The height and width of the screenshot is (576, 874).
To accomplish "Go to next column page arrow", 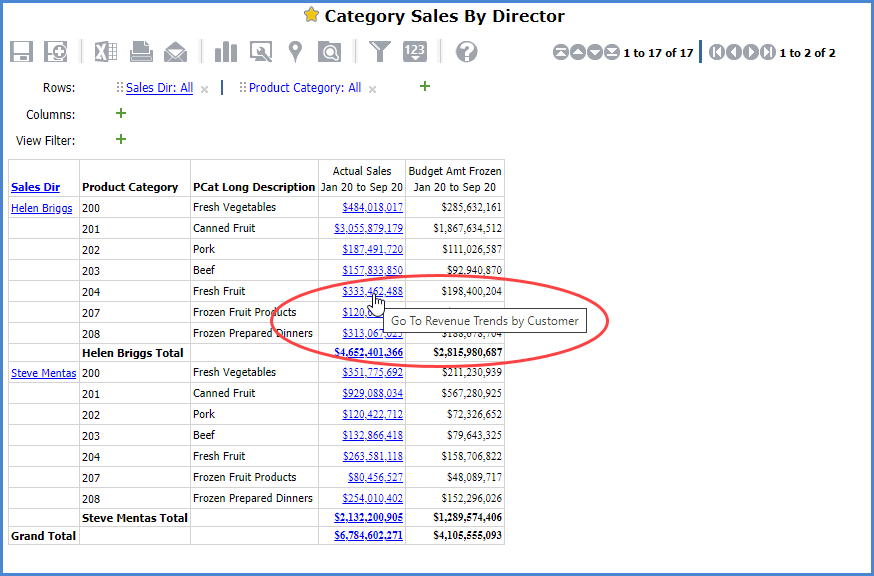I will [x=752, y=52].
